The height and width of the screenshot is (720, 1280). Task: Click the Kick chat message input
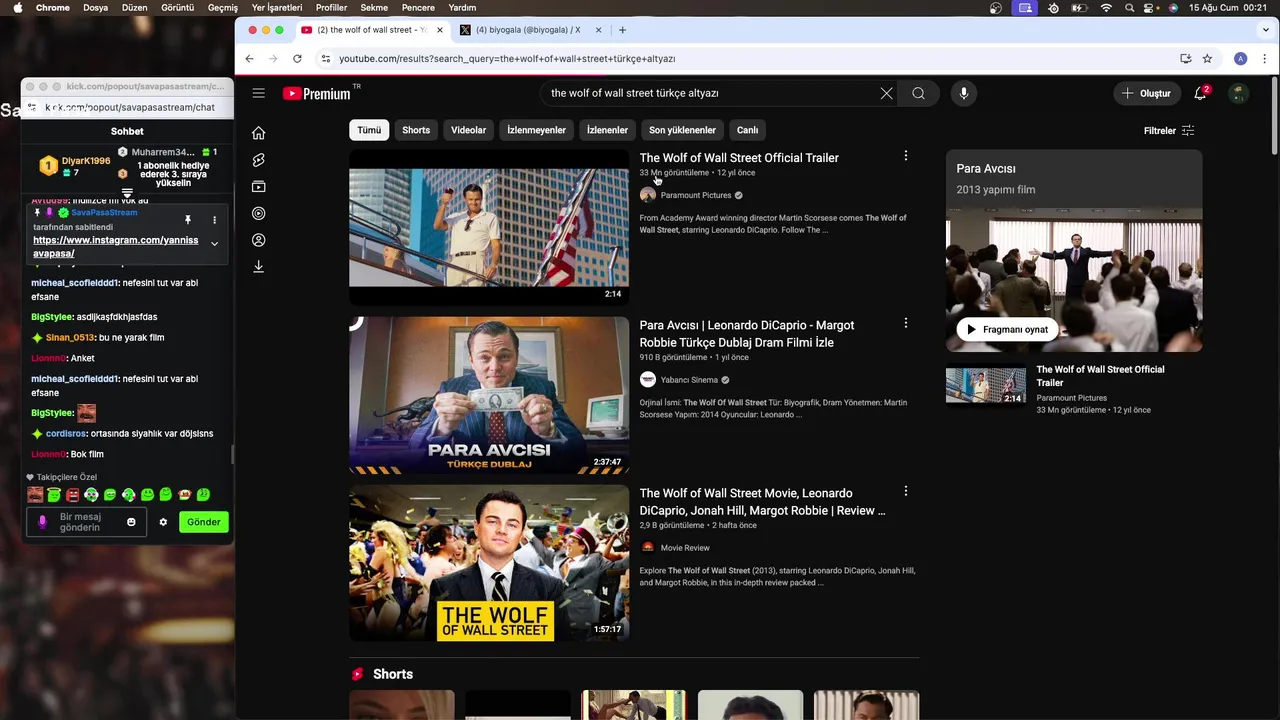point(87,522)
